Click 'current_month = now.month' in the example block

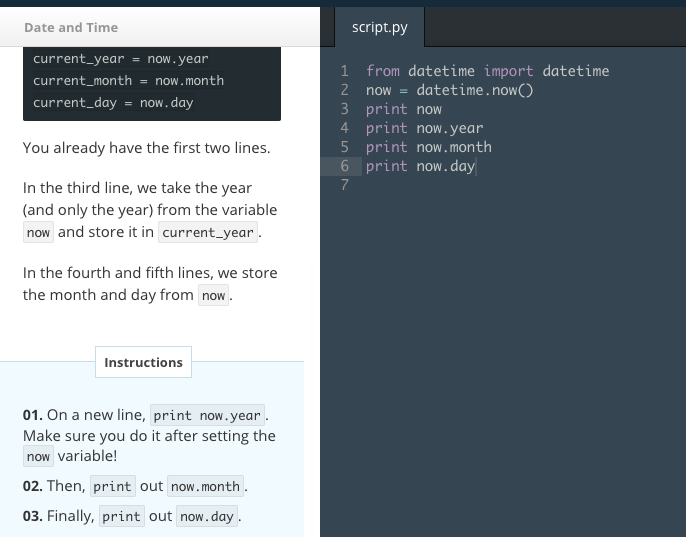[128, 81]
